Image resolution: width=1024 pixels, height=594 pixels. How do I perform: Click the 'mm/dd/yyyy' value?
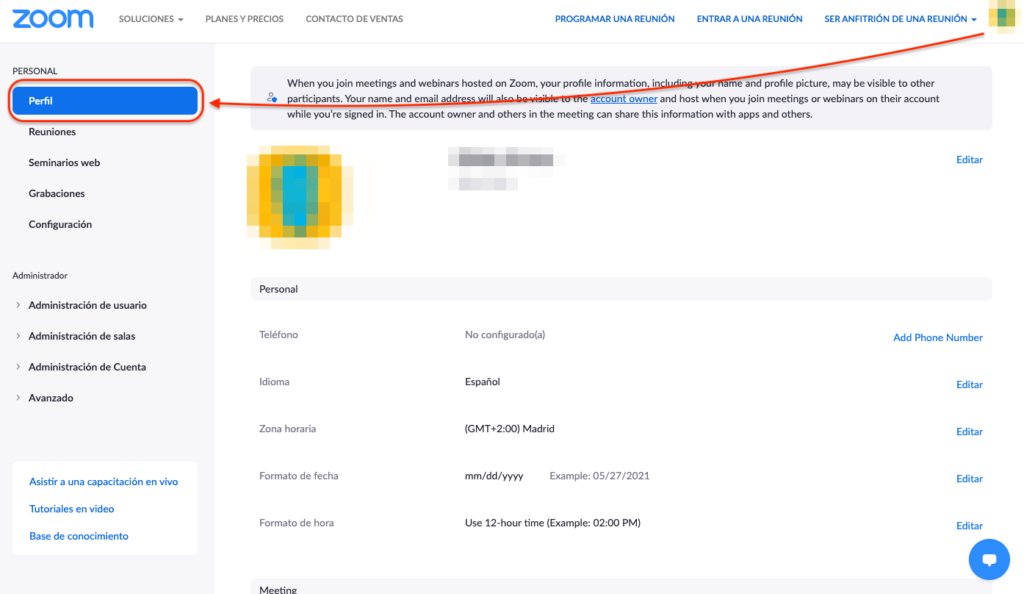[x=494, y=476]
